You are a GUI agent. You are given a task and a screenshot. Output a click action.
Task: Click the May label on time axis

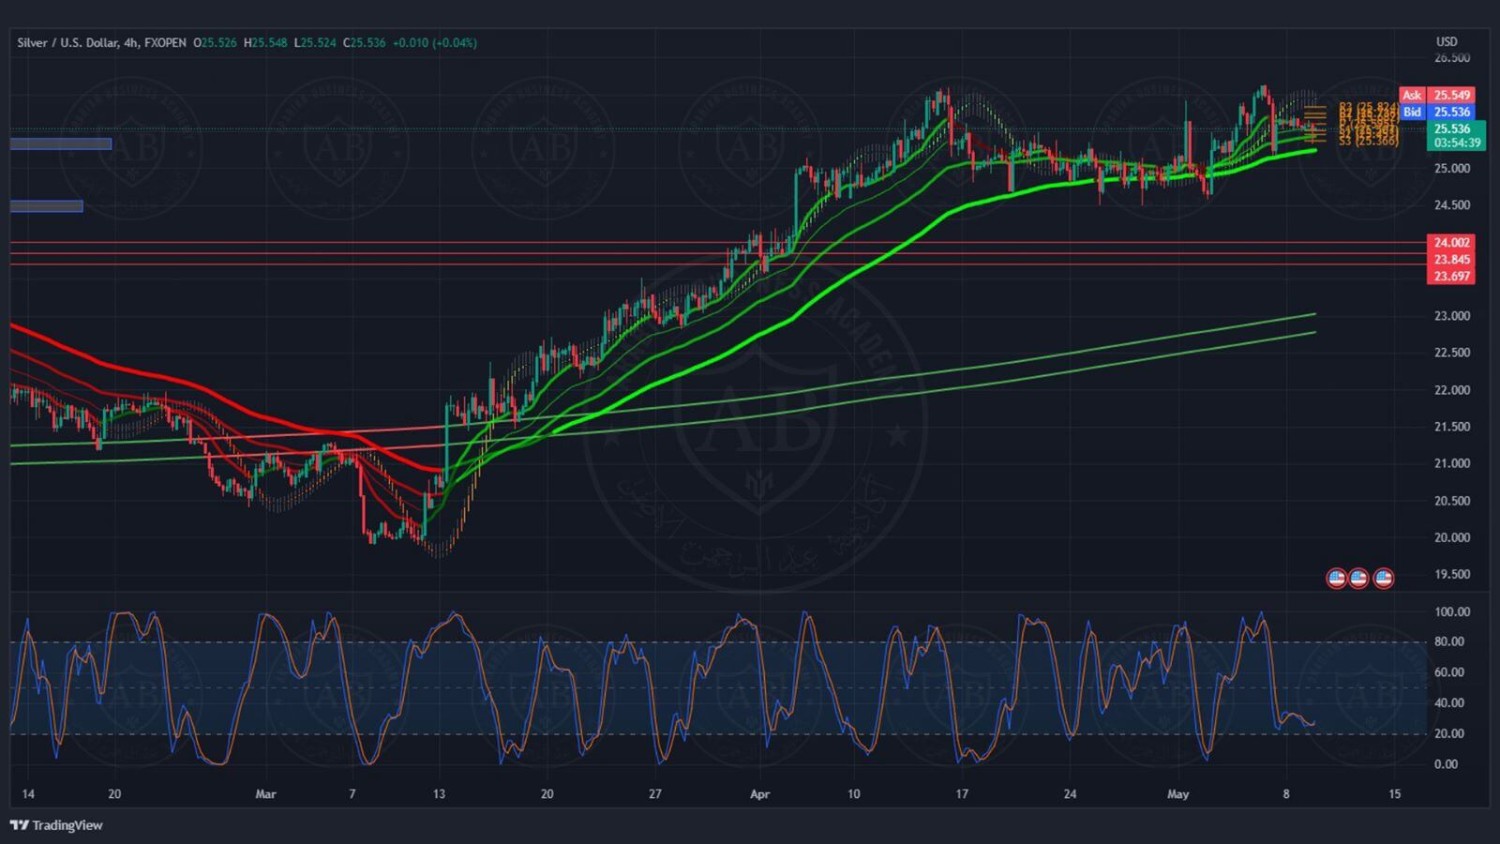click(1178, 795)
